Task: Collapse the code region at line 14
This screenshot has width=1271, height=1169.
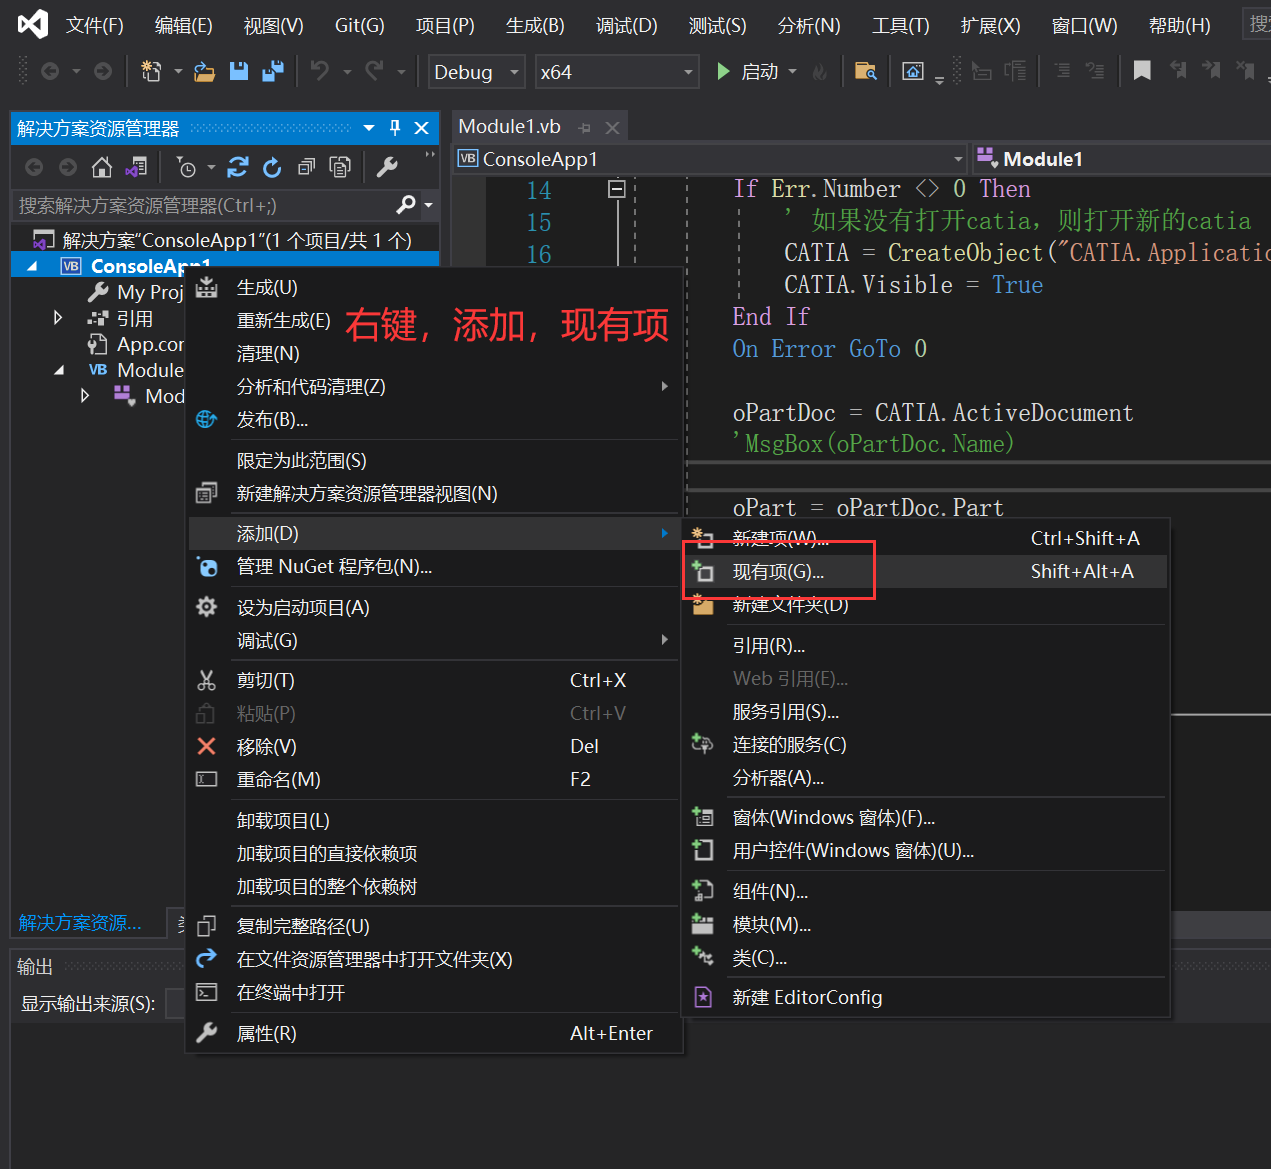Action: pos(617,188)
